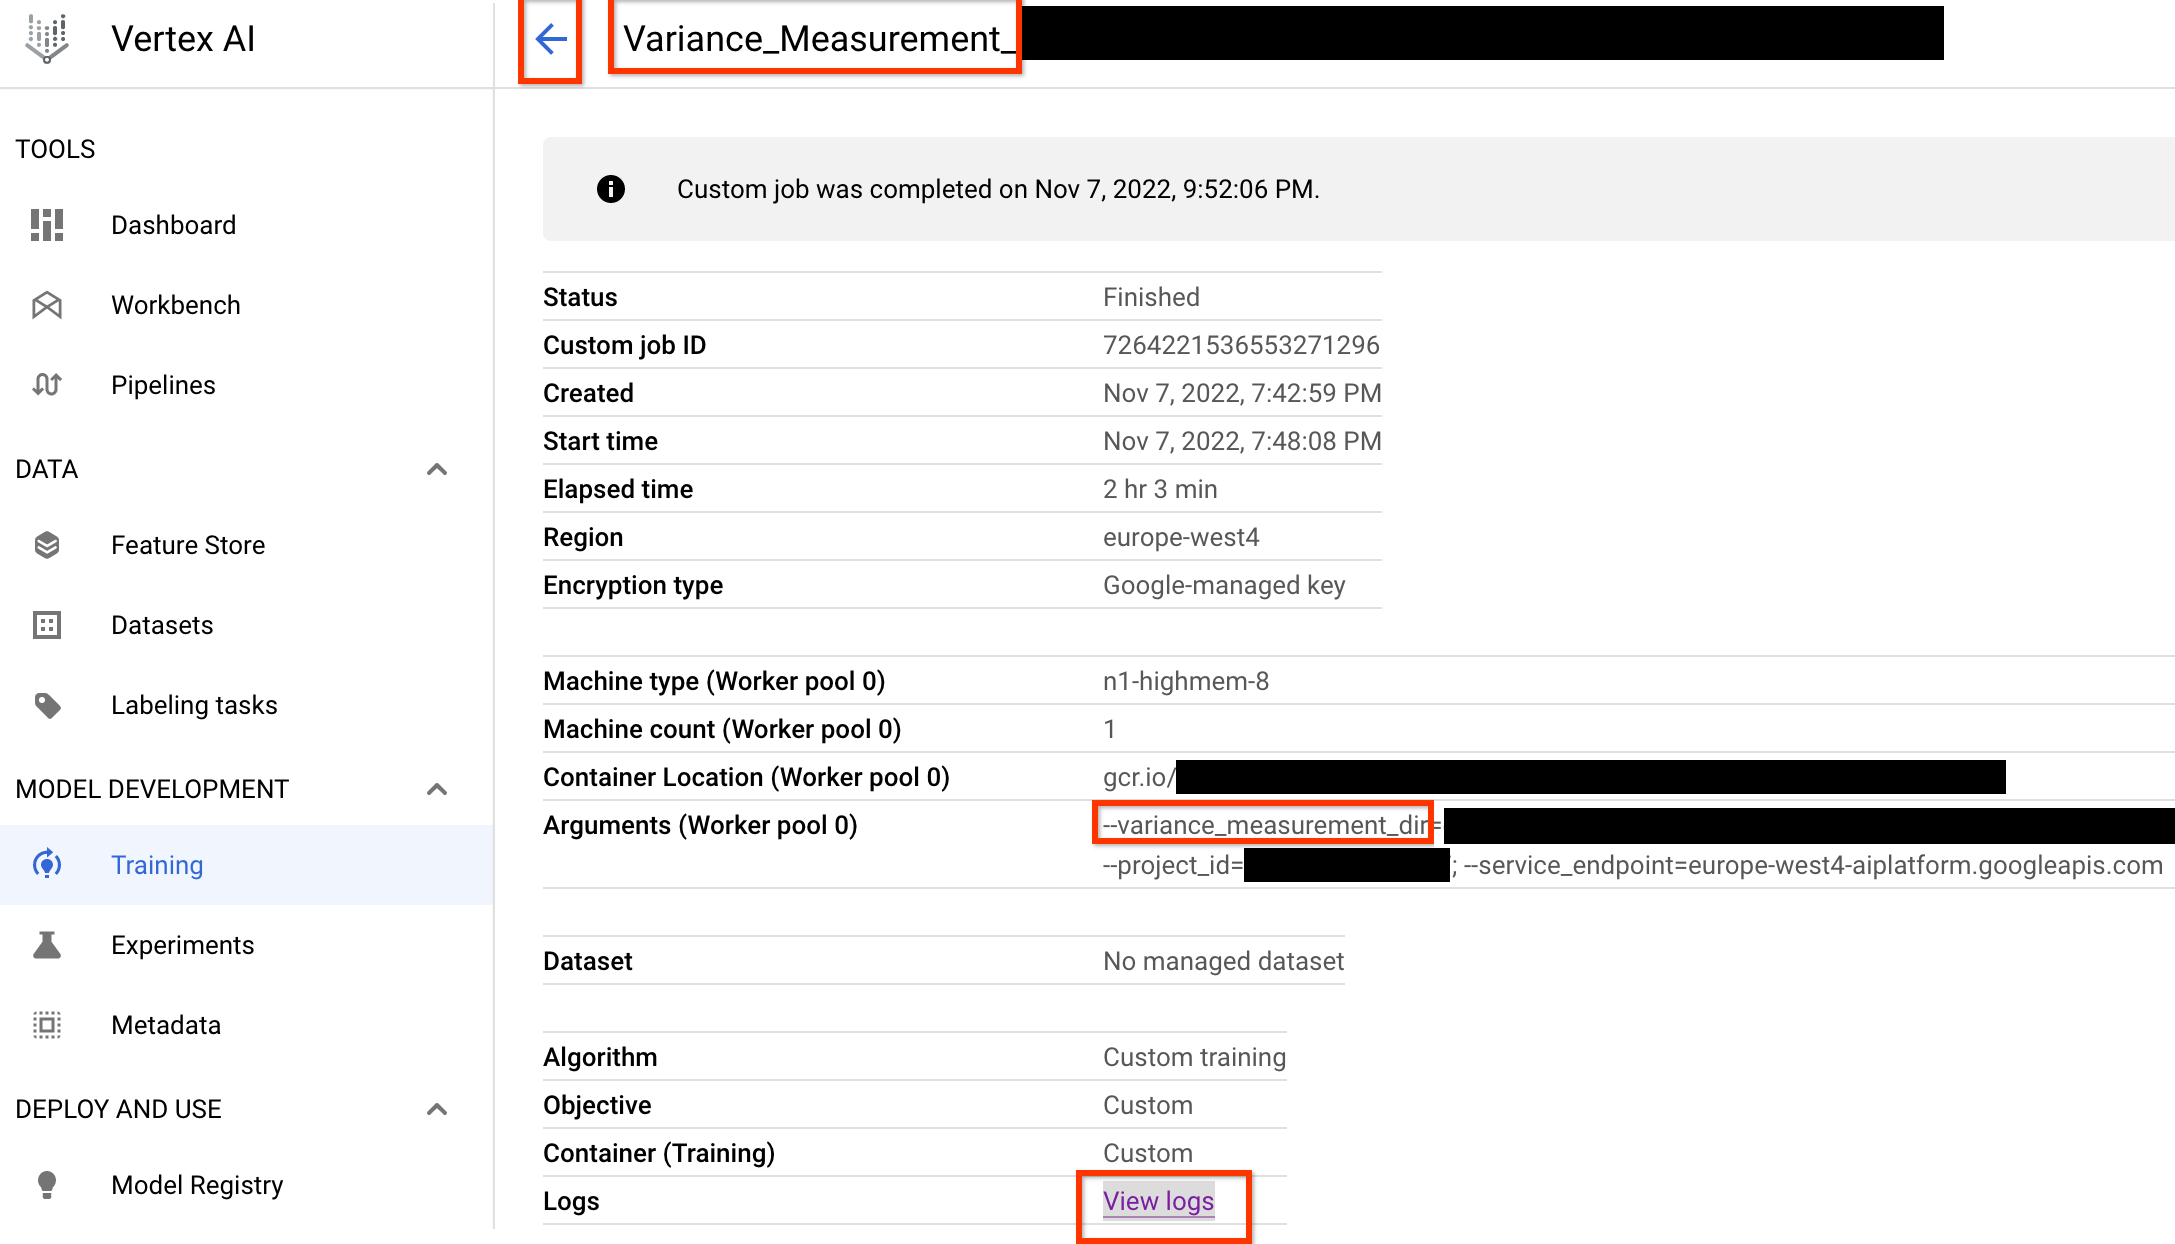Open the Dashboard section

pos(172,224)
